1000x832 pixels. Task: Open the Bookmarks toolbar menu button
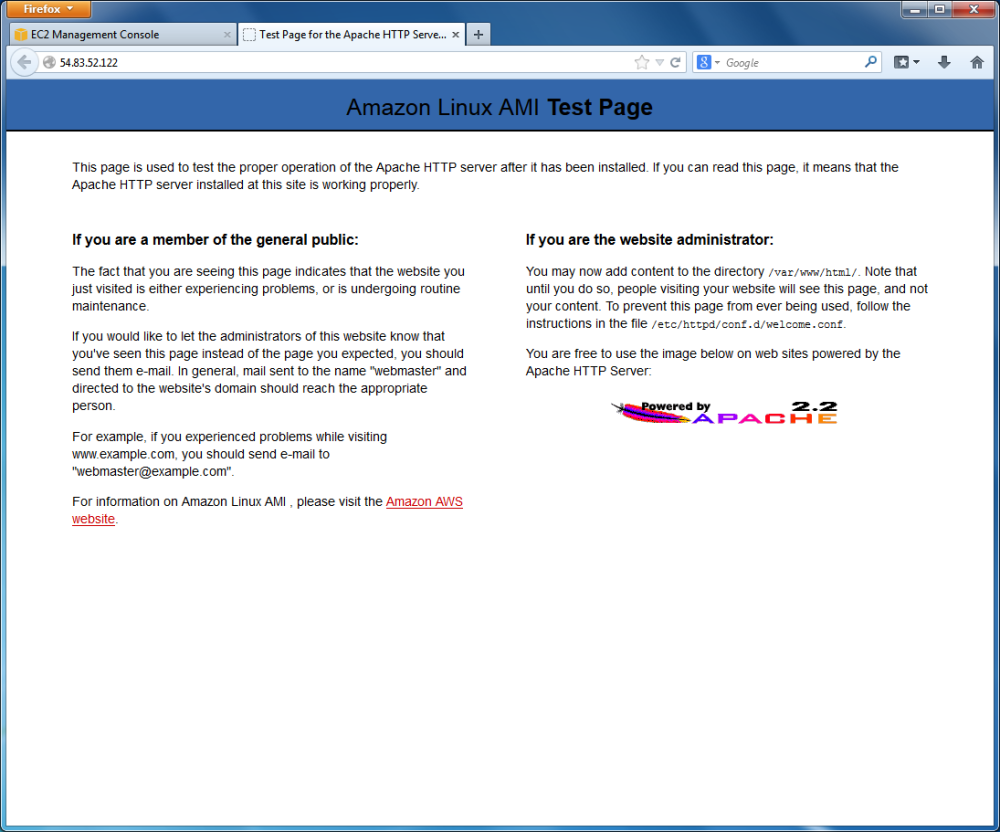(906, 62)
